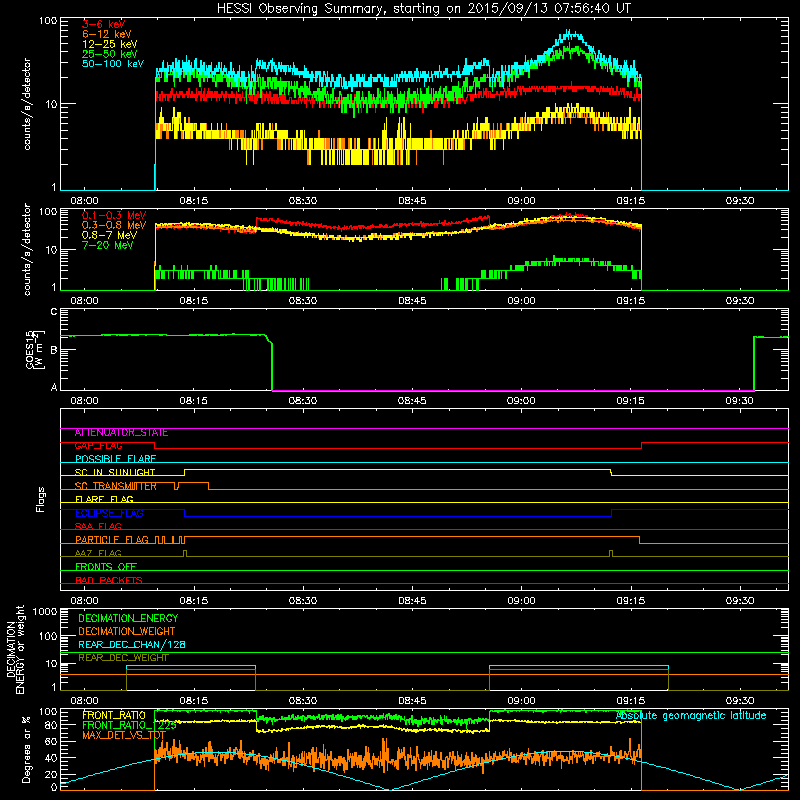The image size is (800, 800).
Task: Select the green FRONT_RATIO_1225 legend label
Action: (129, 726)
